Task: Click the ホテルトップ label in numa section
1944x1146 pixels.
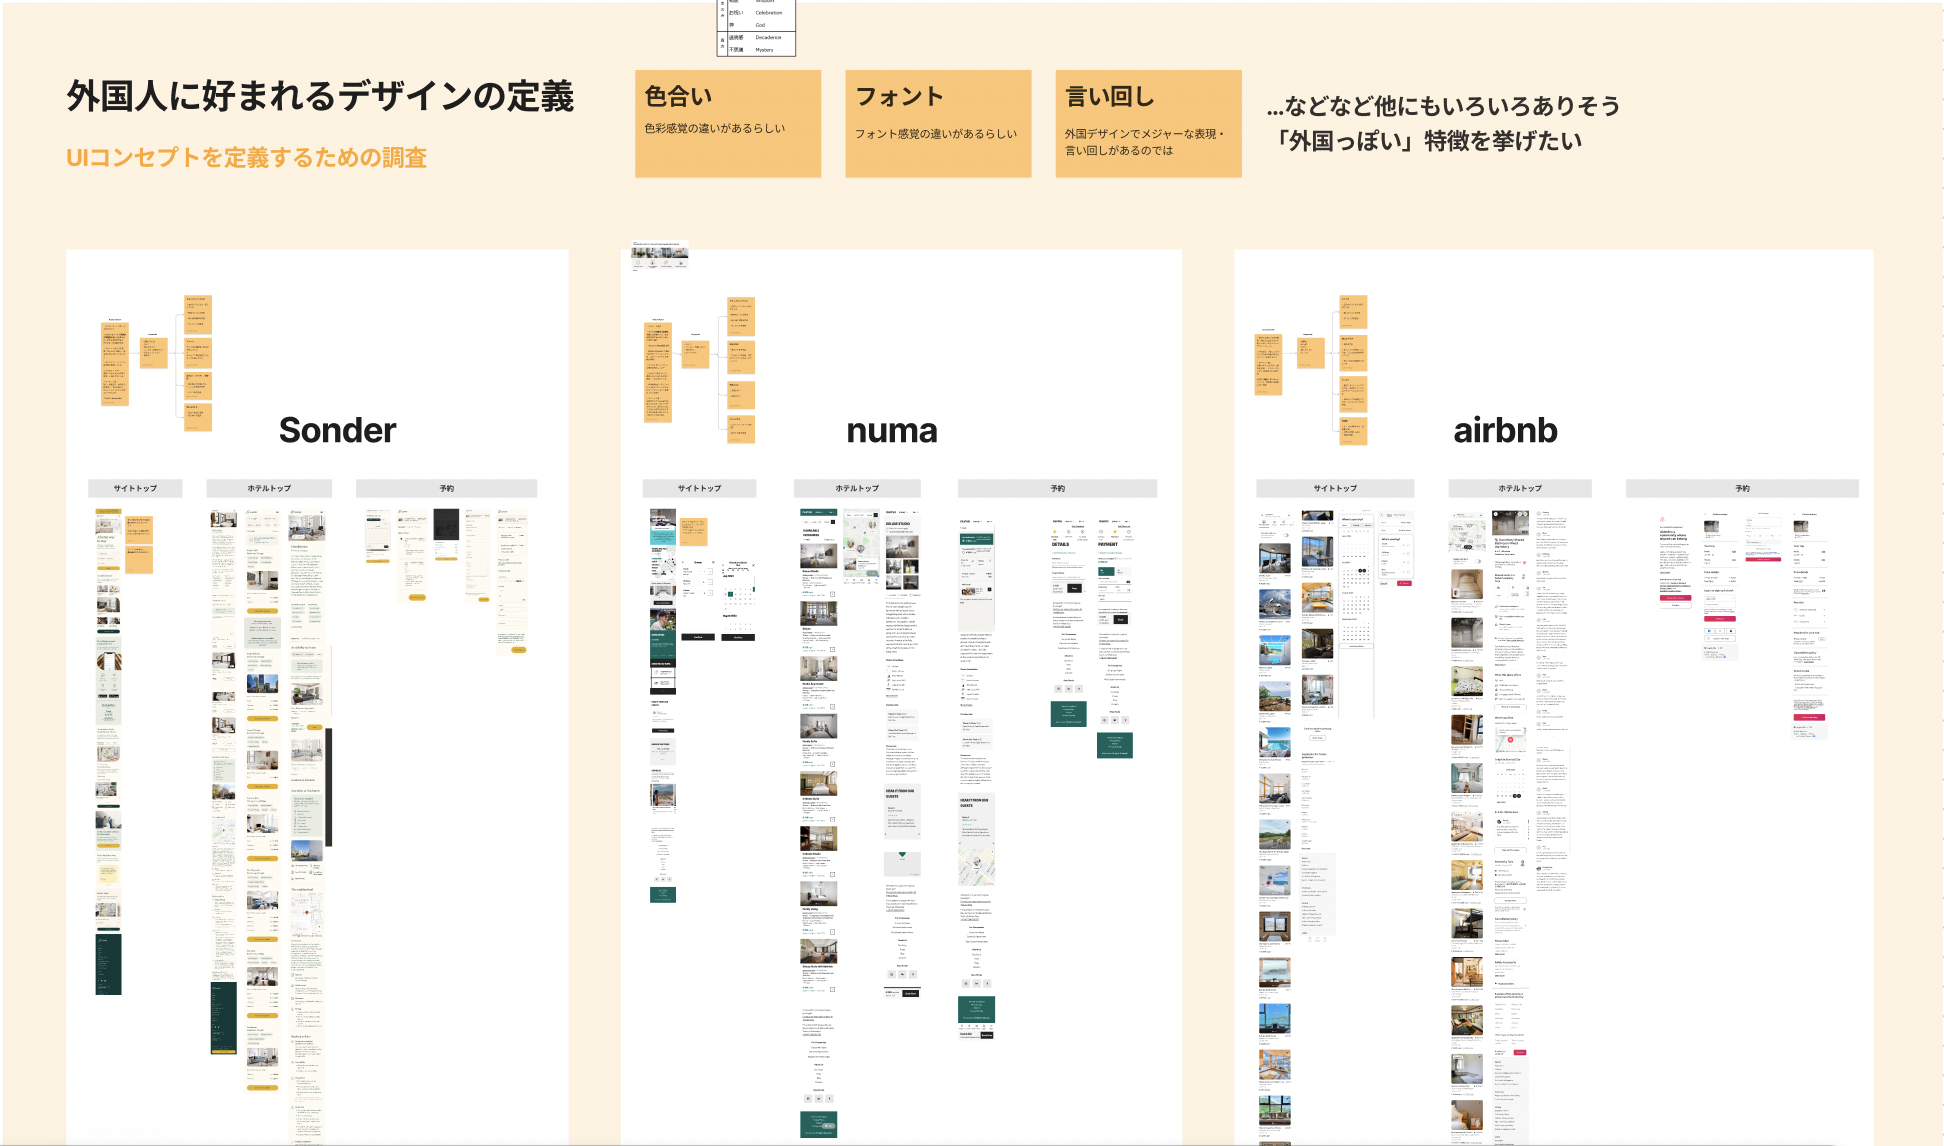Action: pos(857,488)
